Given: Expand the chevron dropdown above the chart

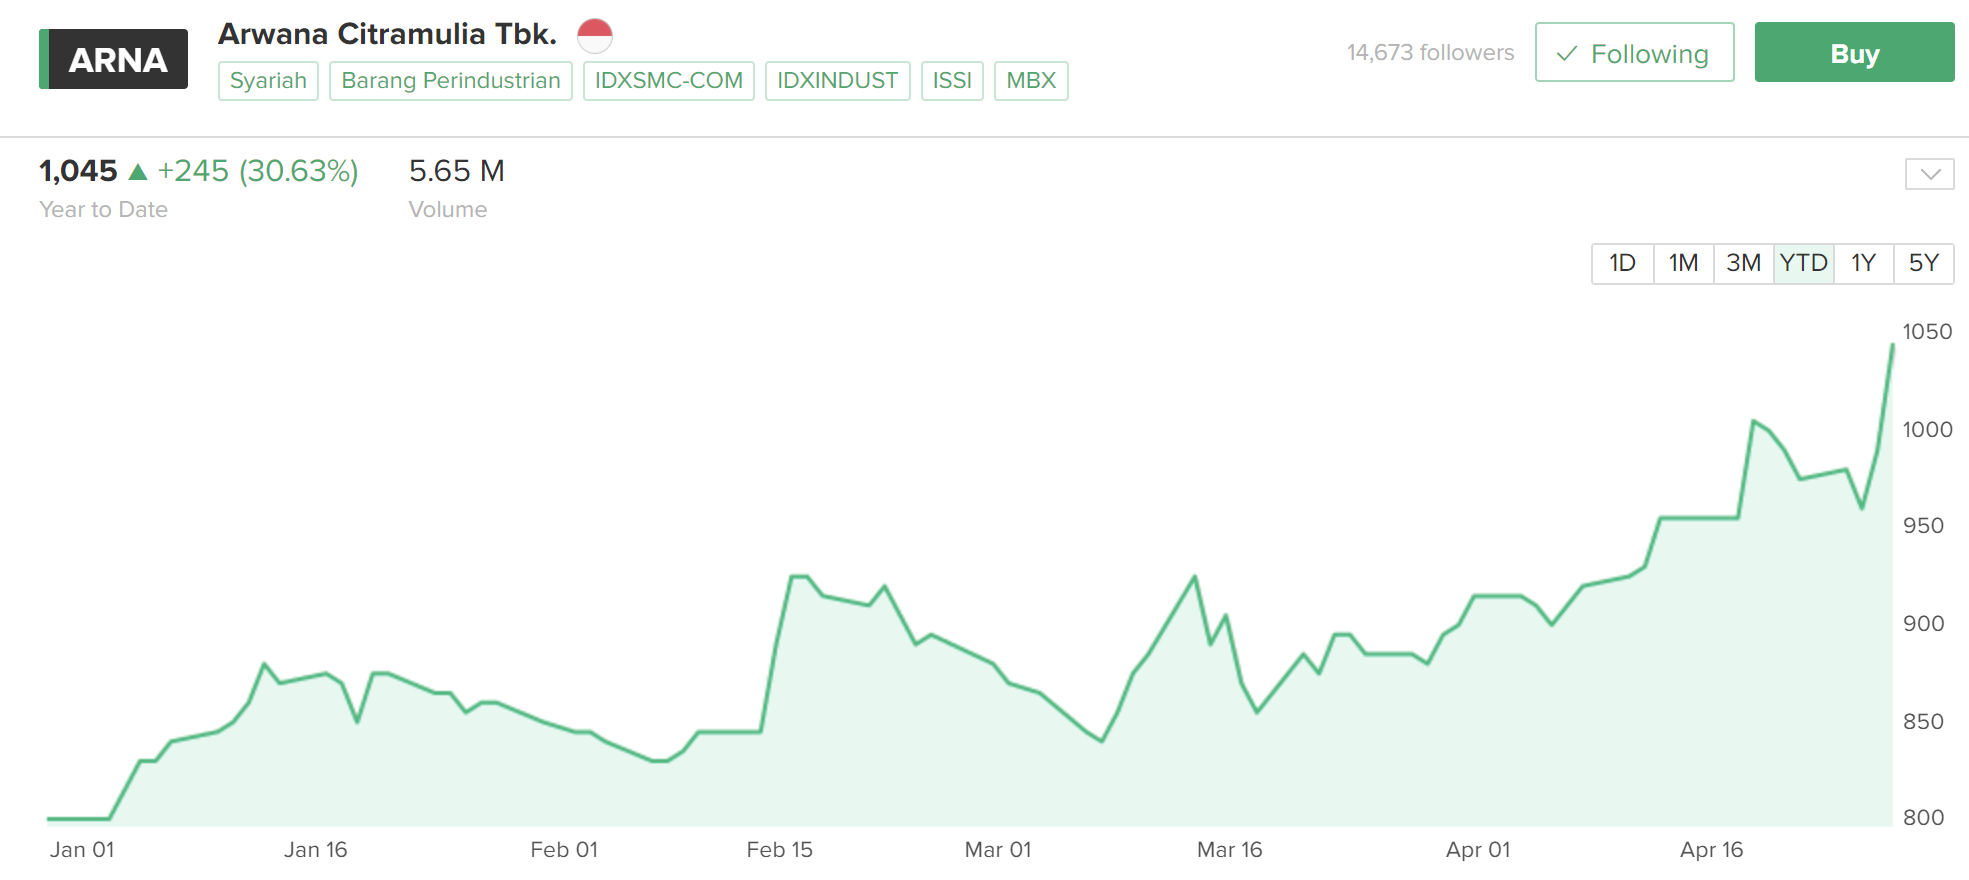Looking at the screenshot, I should click(1929, 174).
